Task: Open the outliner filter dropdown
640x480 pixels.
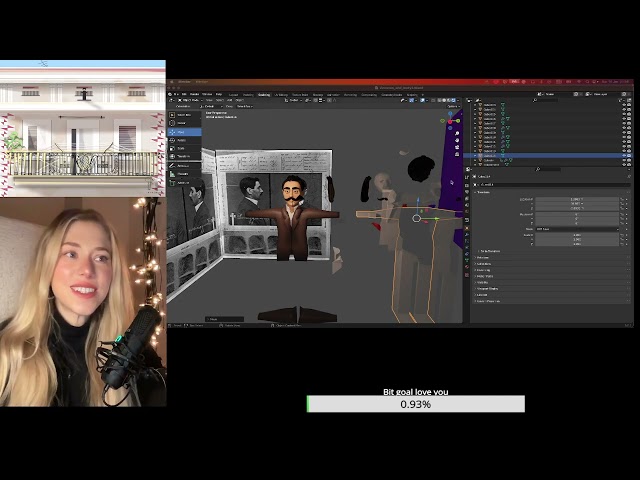Action: 623,100
